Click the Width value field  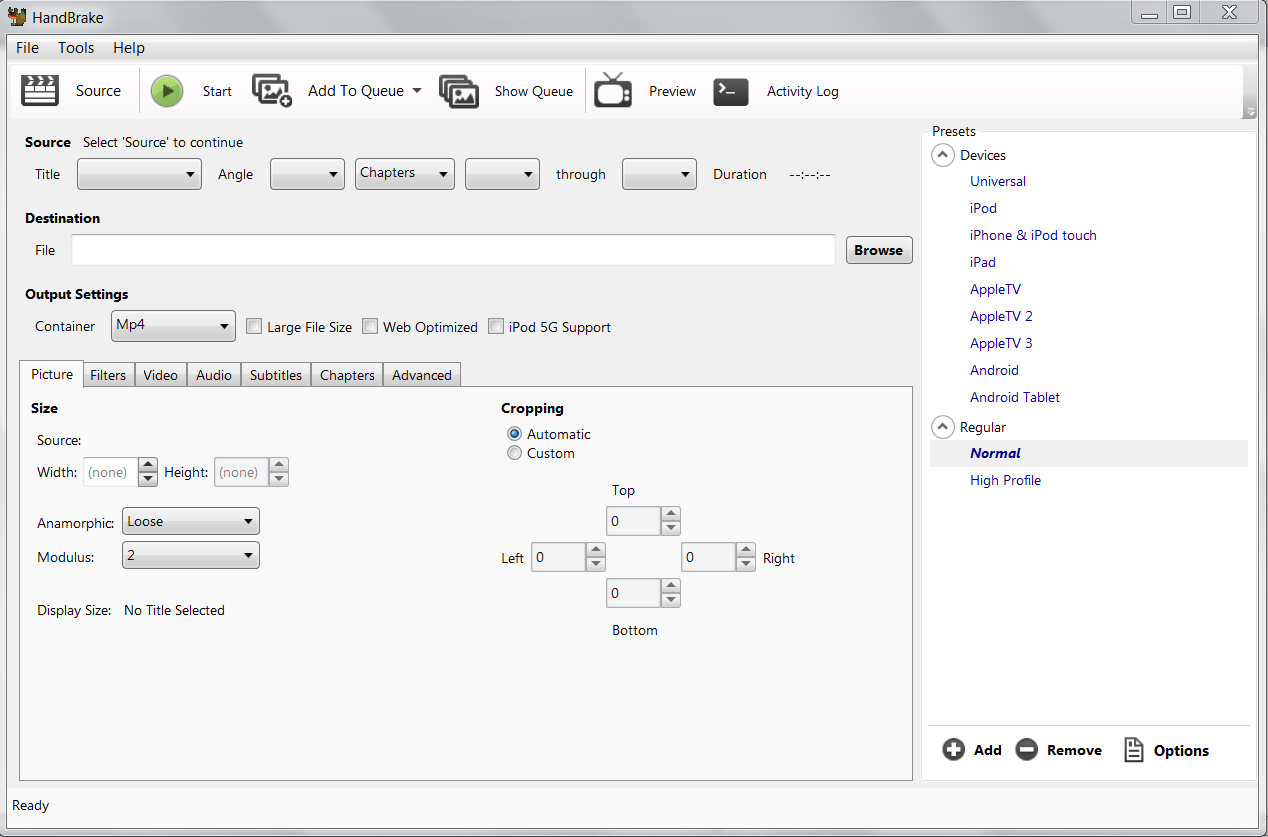(110, 472)
